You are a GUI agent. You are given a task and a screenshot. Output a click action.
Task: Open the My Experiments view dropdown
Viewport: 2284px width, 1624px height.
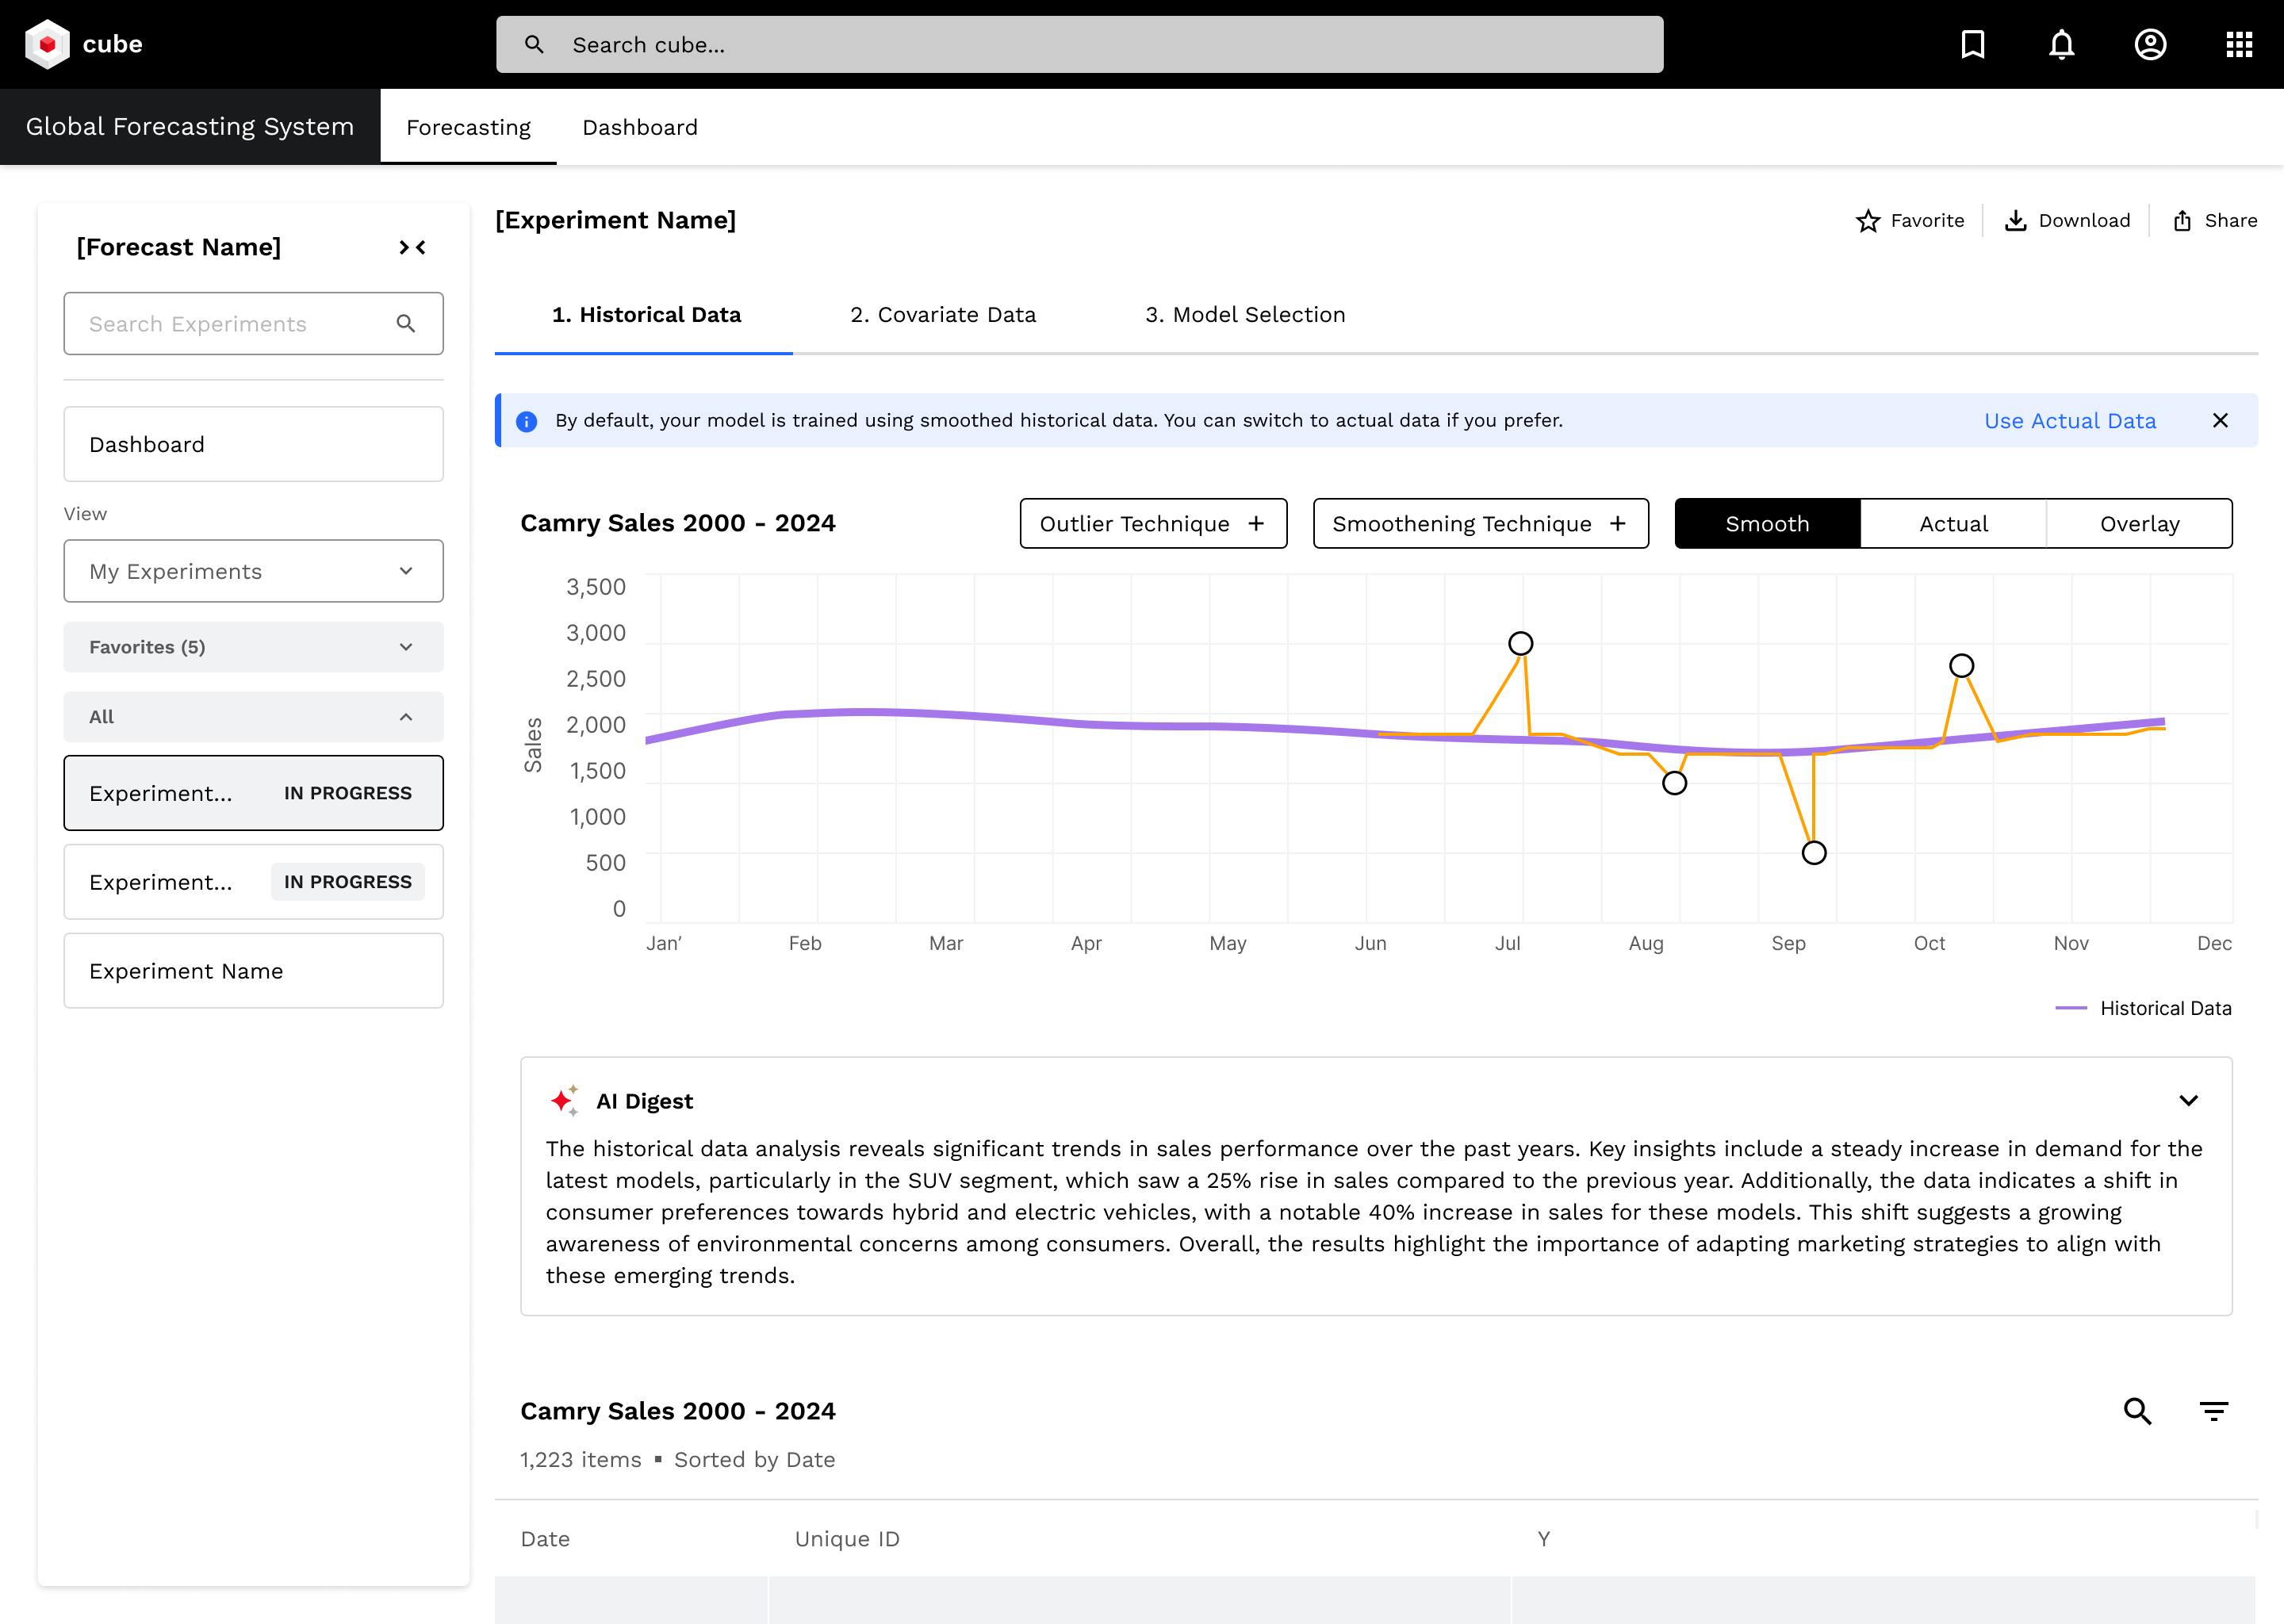[253, 571]
